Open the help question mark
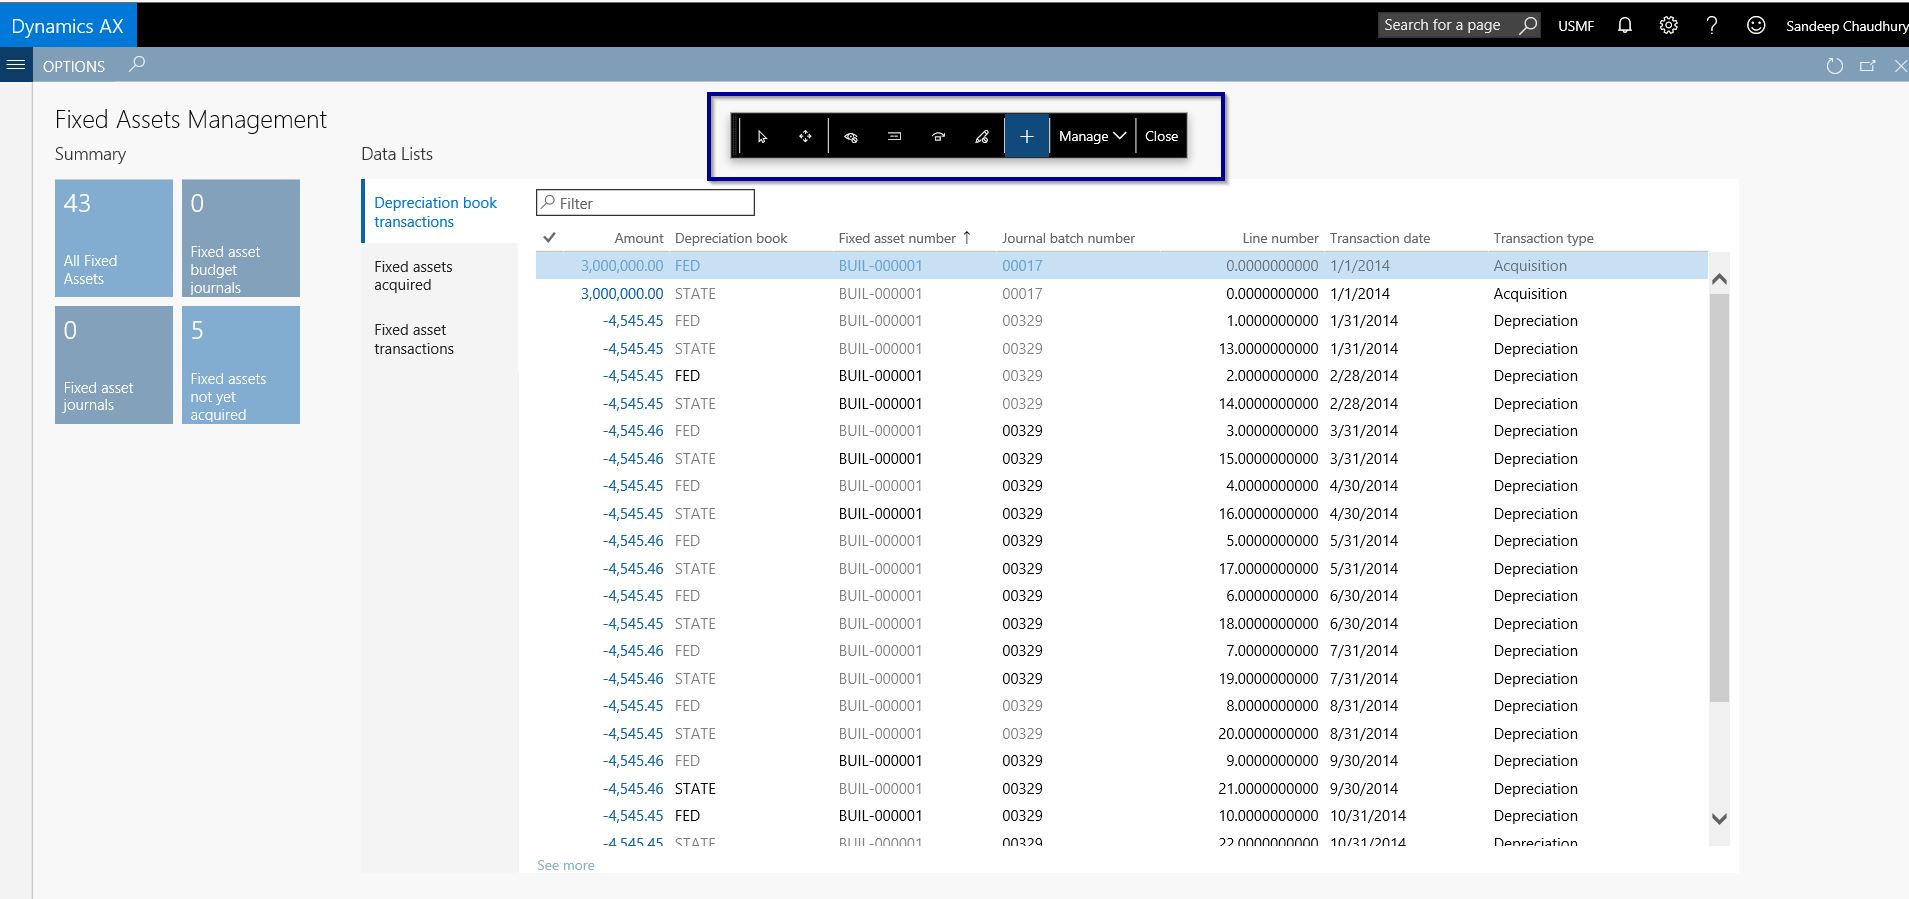Screen dimensions: 1909x899 click(x=1712, y=25)
